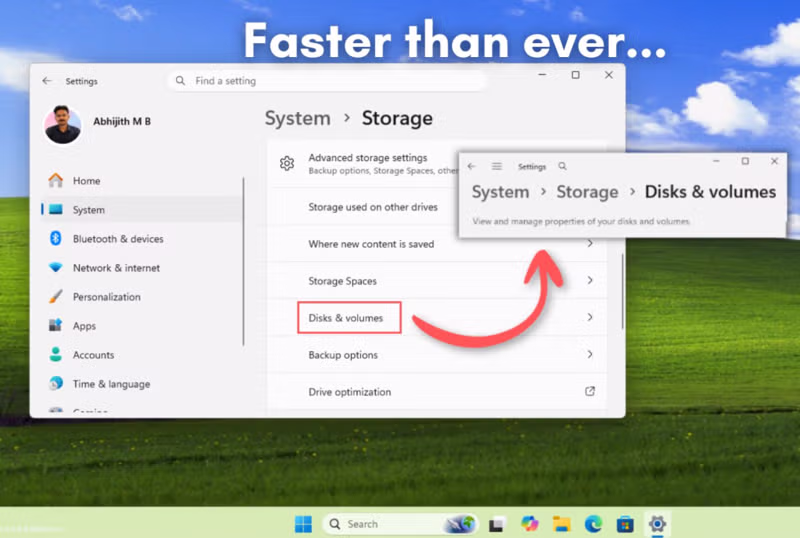
Task: Click the search icon in small Settings window
Action: 563,167
